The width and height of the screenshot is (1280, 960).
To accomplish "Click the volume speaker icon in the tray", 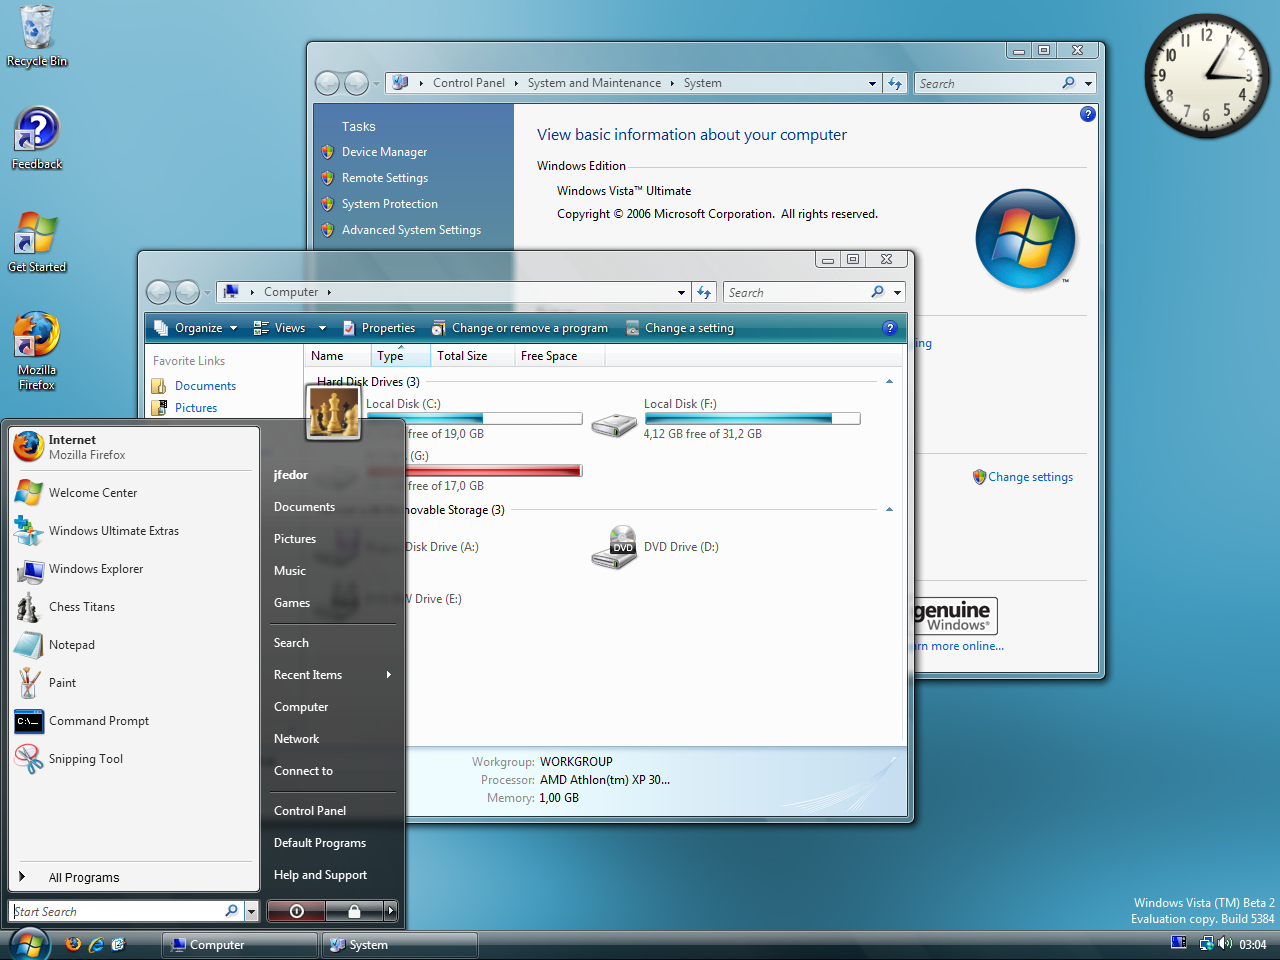I will click(x=1225, y=943).
